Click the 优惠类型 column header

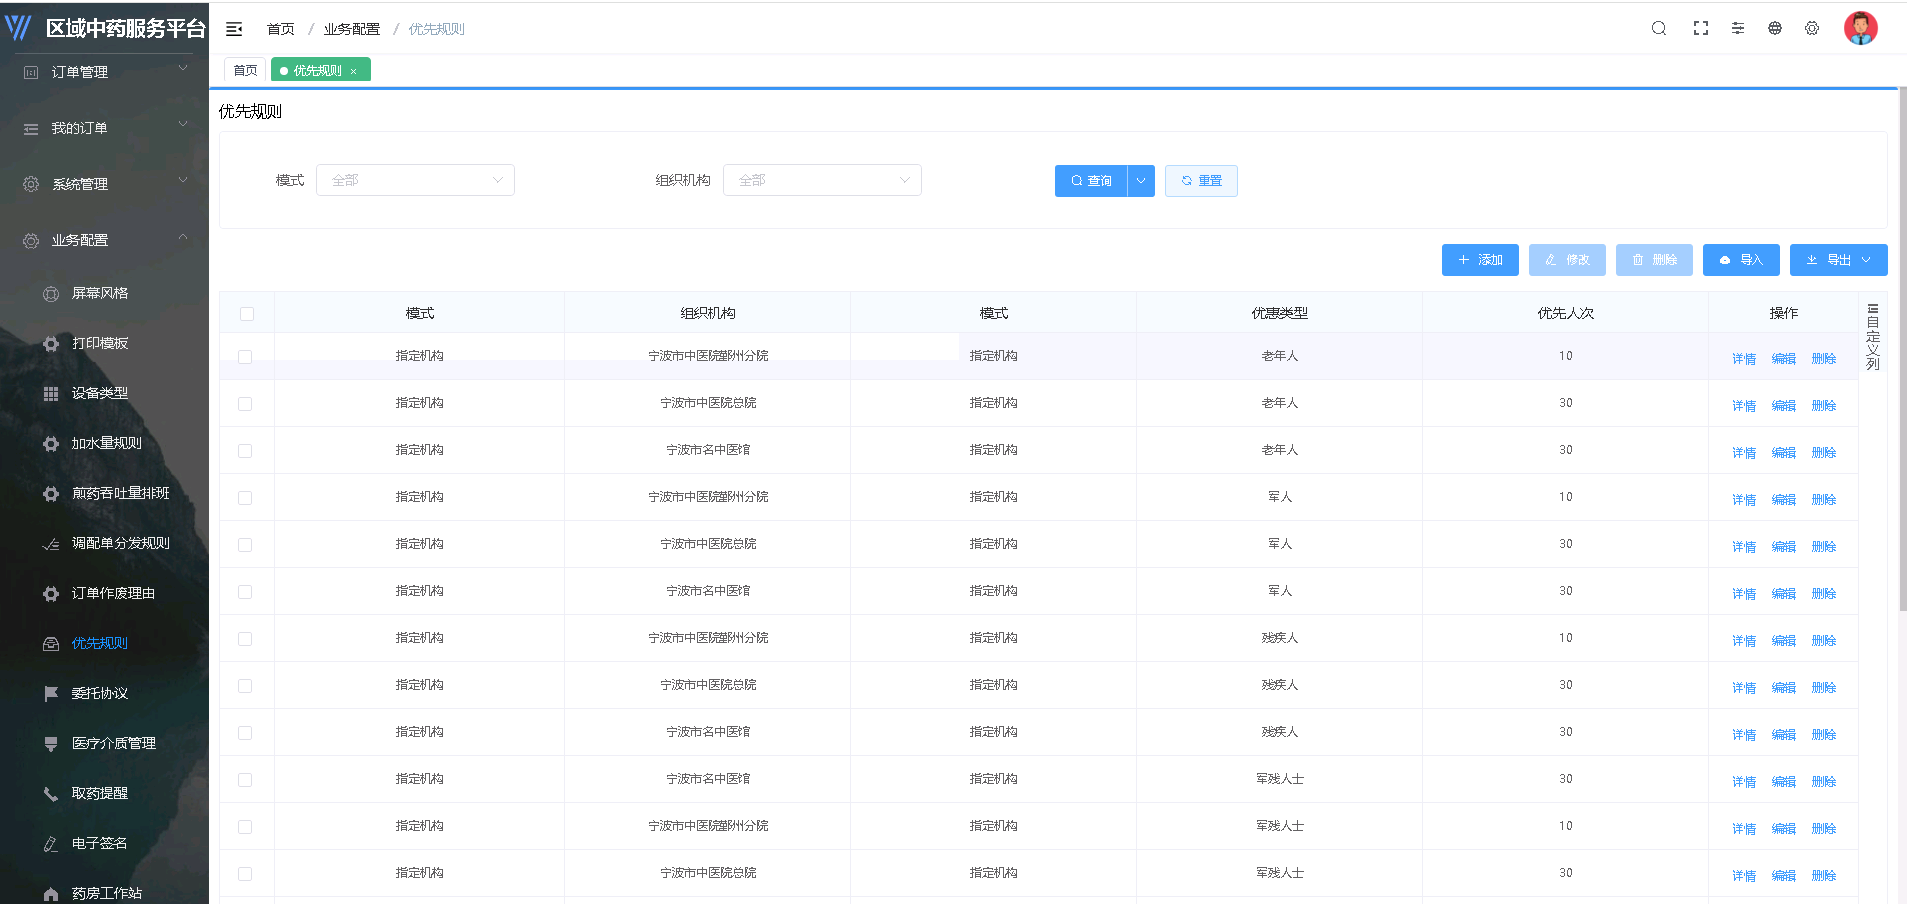click(x=1280, y=313)
